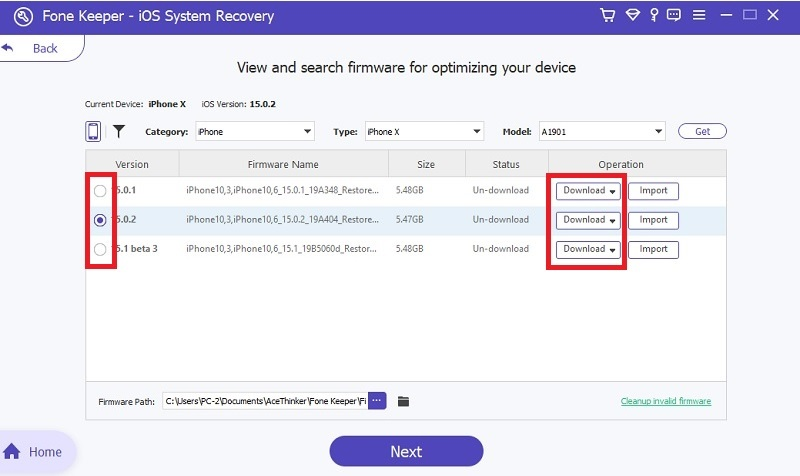The width and height of the screenshot is (800, 476).
Task: Open the Type dropdown showing iPhone X
Action: tap(424, 132)
